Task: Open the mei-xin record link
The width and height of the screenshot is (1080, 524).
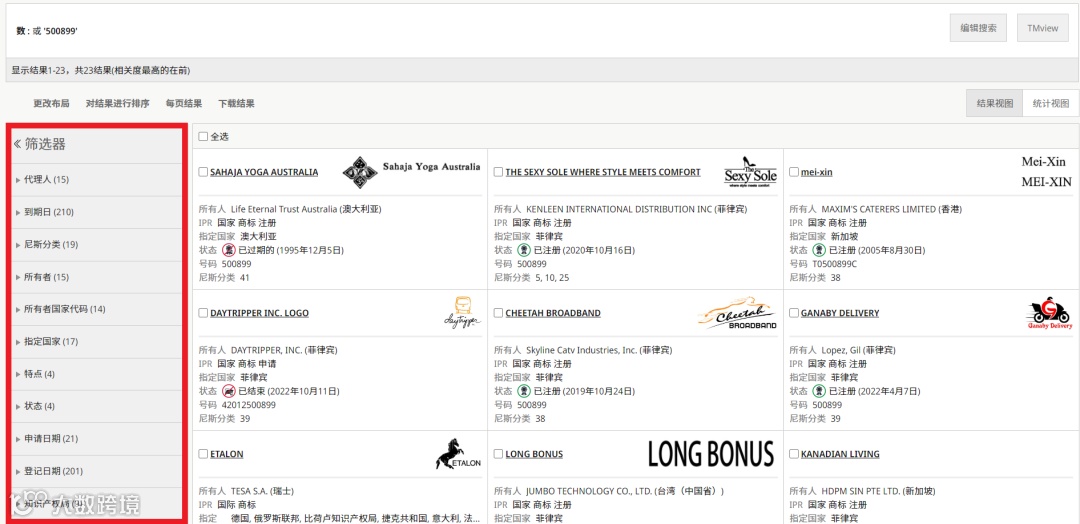Action: pos(816,172)
